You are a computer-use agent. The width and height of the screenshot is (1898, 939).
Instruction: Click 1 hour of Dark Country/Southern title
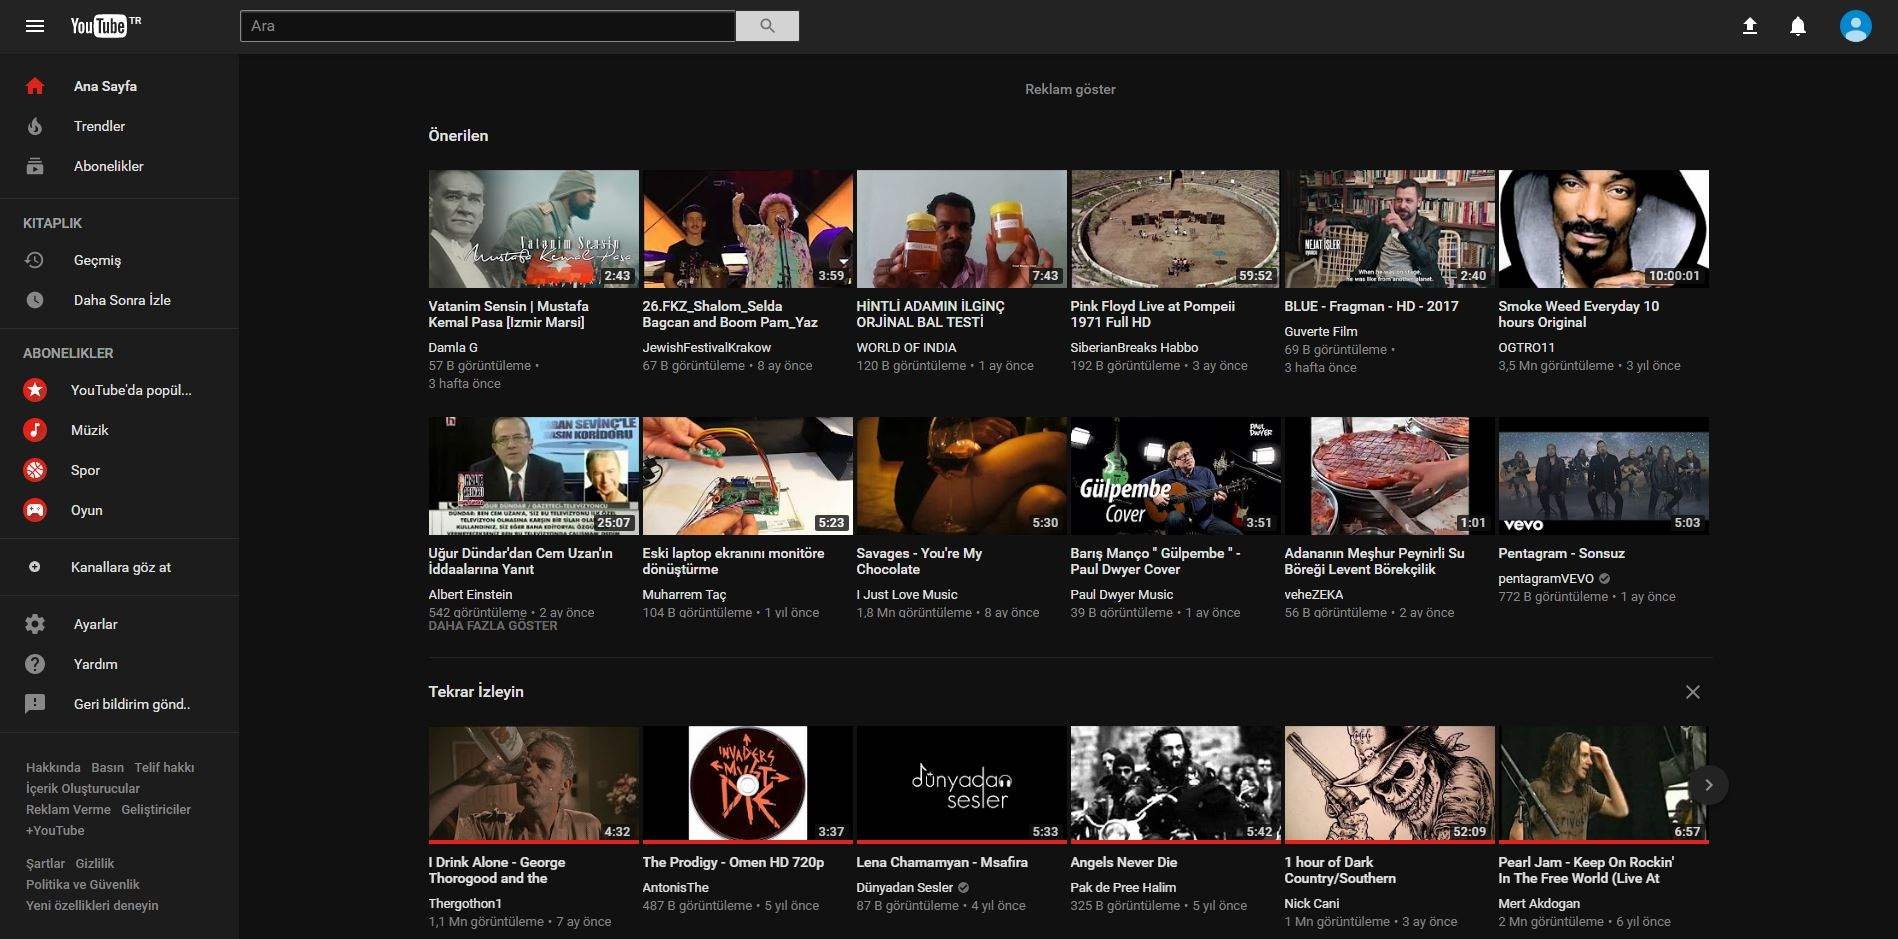coord(1340,870)
